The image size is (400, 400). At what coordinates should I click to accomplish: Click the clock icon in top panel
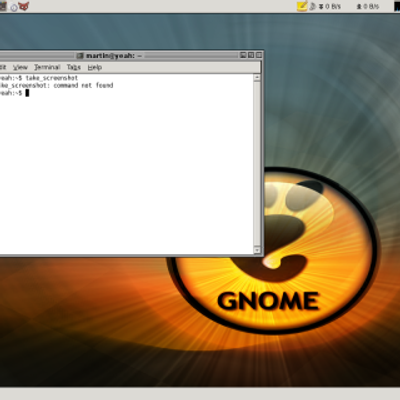(x=14, y=7)
